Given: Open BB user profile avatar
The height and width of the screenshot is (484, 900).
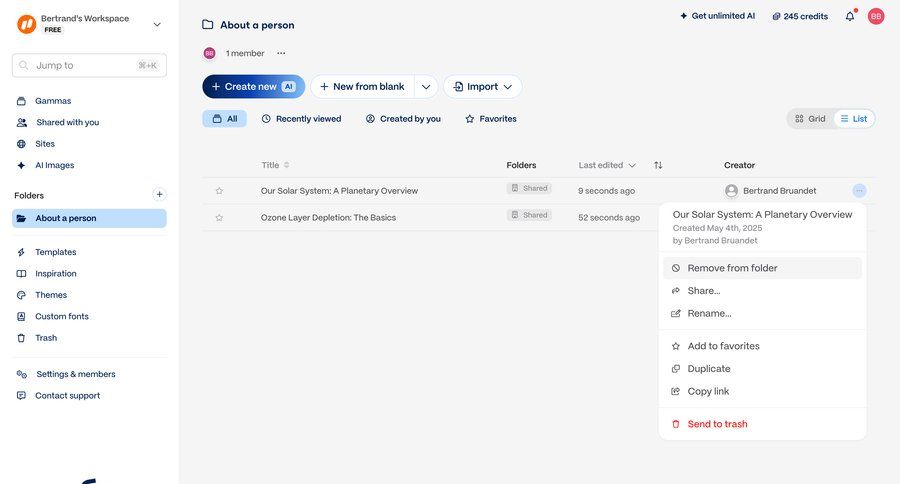Looking at the screenshot, I should [x=876, y=17].
